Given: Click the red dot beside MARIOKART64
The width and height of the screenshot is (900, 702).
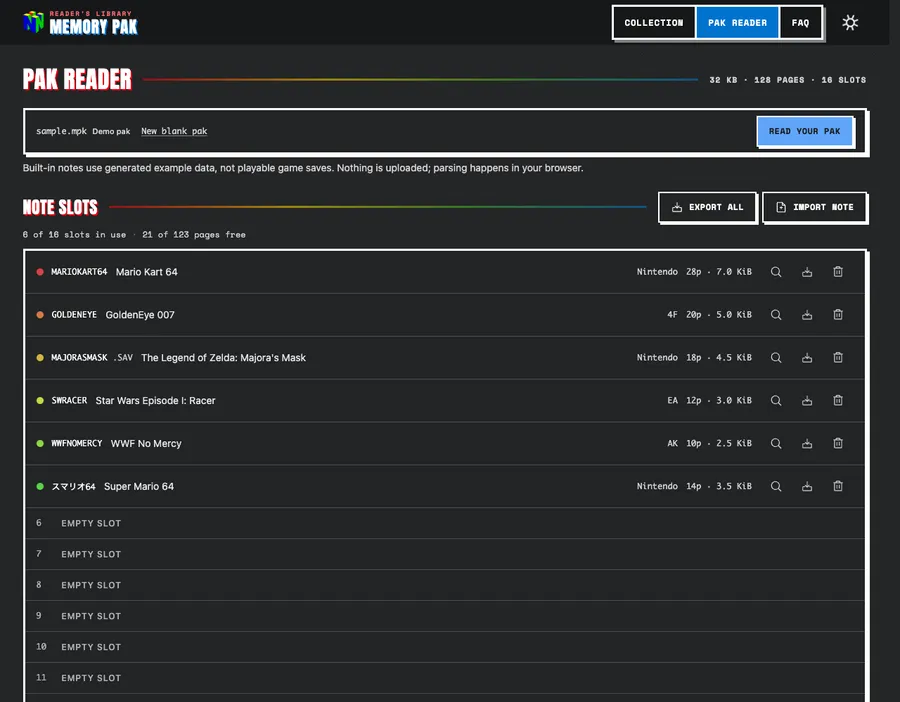Looking at the screenshot, I should (40, 272).
